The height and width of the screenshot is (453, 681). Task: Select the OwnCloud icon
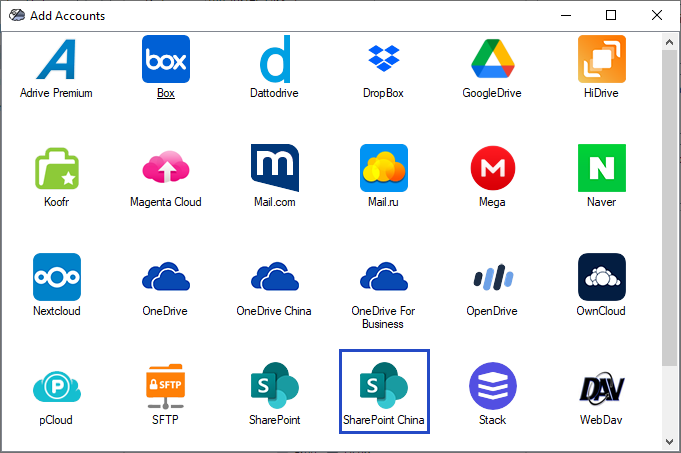pos(602,277)
